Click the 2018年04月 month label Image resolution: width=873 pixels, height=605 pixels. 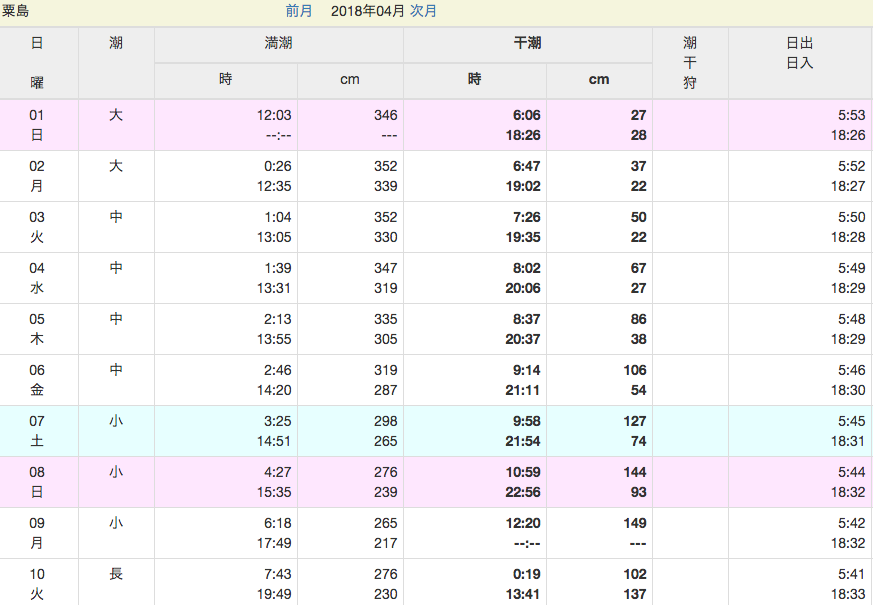(367, 12)
